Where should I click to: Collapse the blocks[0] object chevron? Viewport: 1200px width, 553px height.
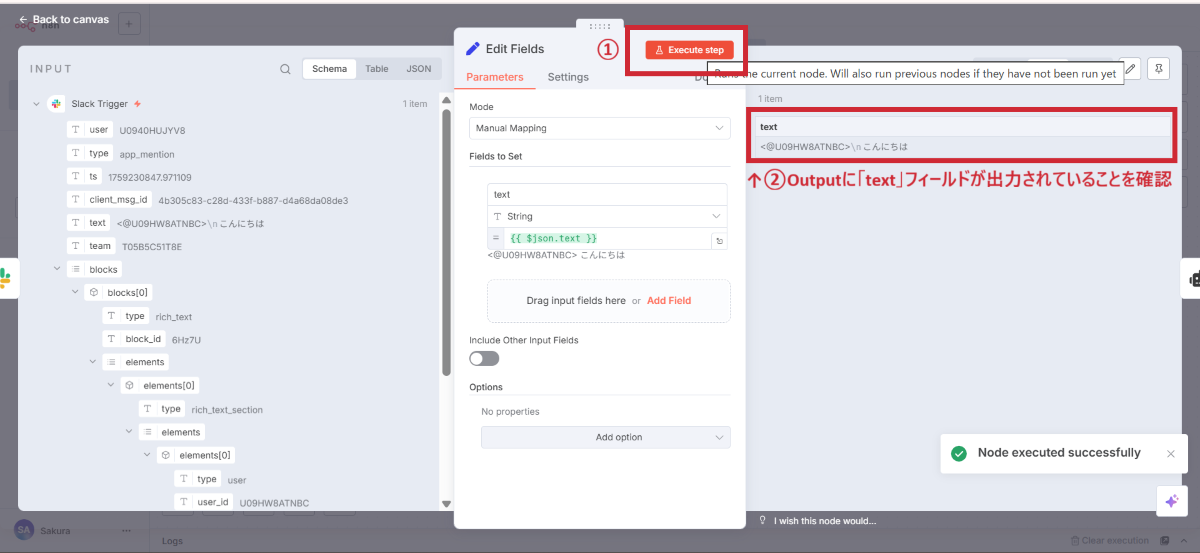75,293
